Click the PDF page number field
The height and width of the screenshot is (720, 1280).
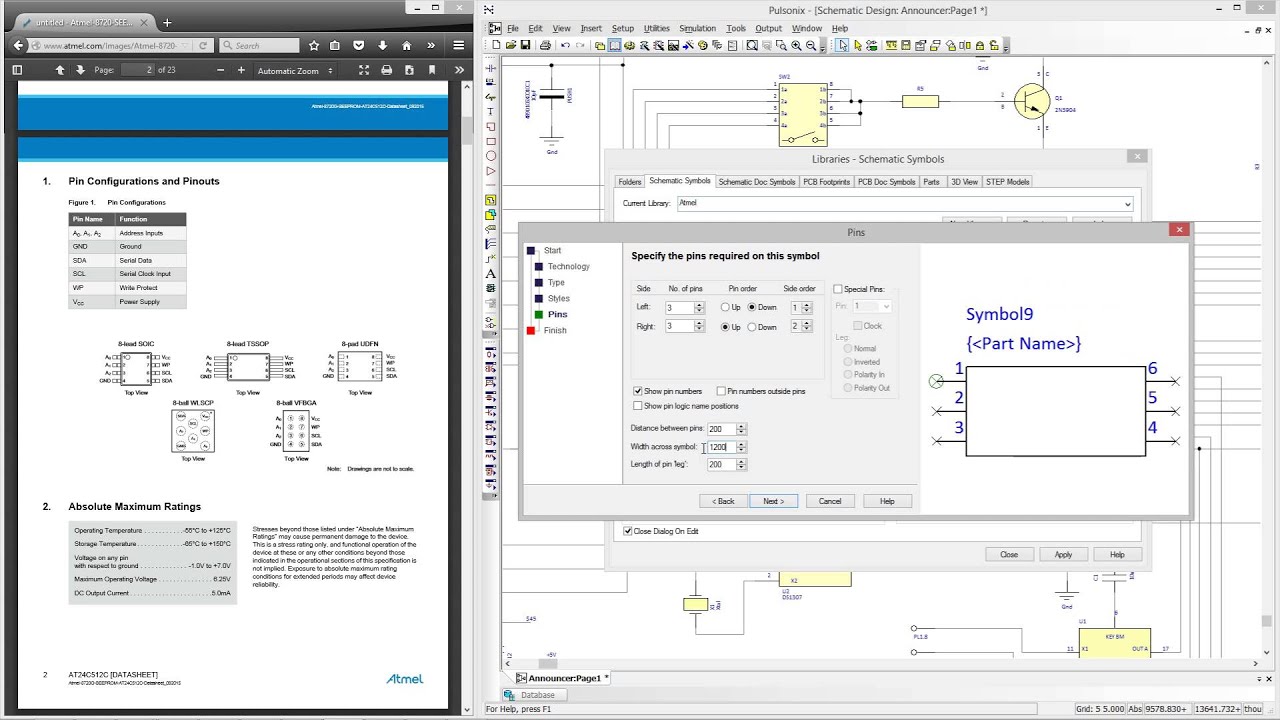(x=138, y=70)
